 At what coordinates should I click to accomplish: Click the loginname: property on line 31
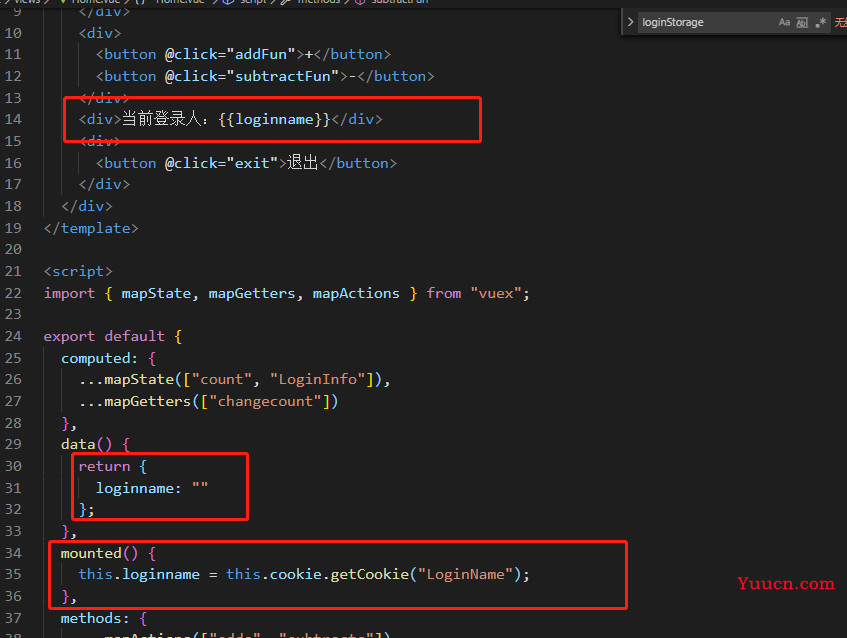pyautogui.click(x=139, y=488)
